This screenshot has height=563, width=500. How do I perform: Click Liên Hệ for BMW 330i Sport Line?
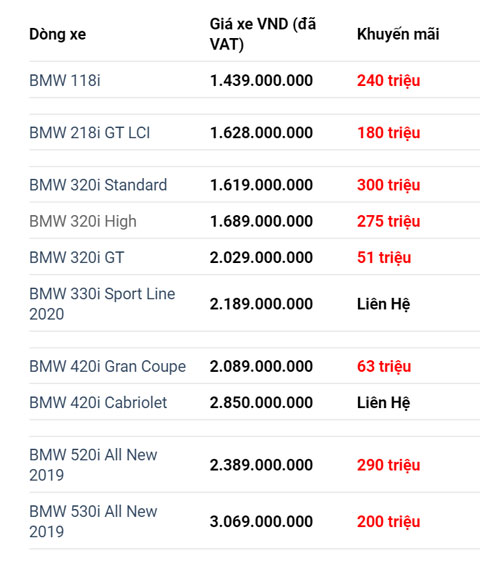[383, 304]
